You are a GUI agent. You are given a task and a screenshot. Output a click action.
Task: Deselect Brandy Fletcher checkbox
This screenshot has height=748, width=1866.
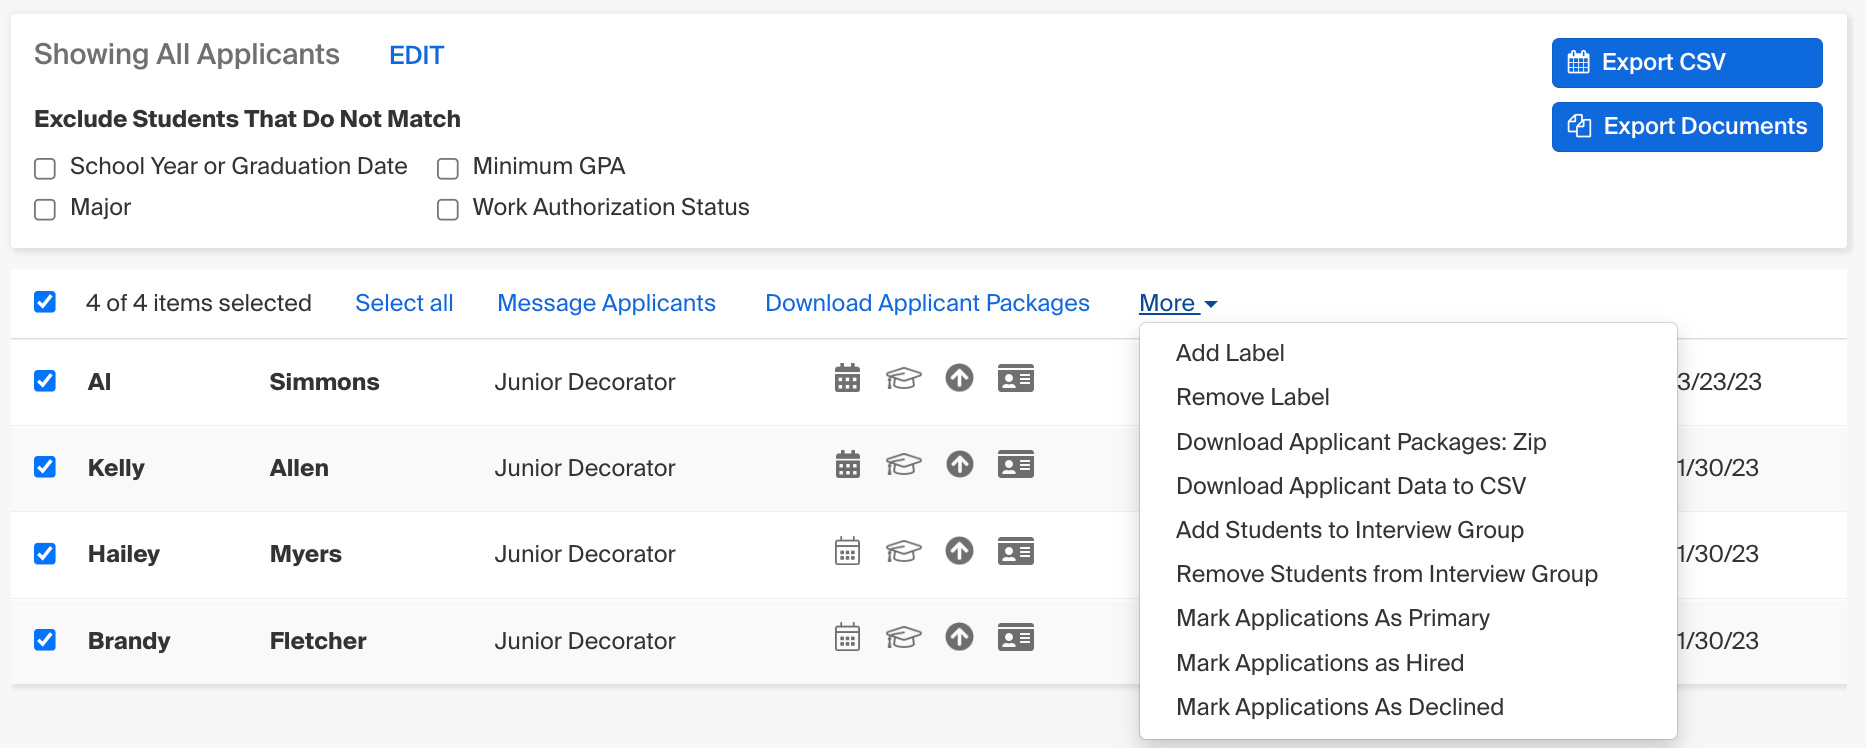tap(45, 640)
